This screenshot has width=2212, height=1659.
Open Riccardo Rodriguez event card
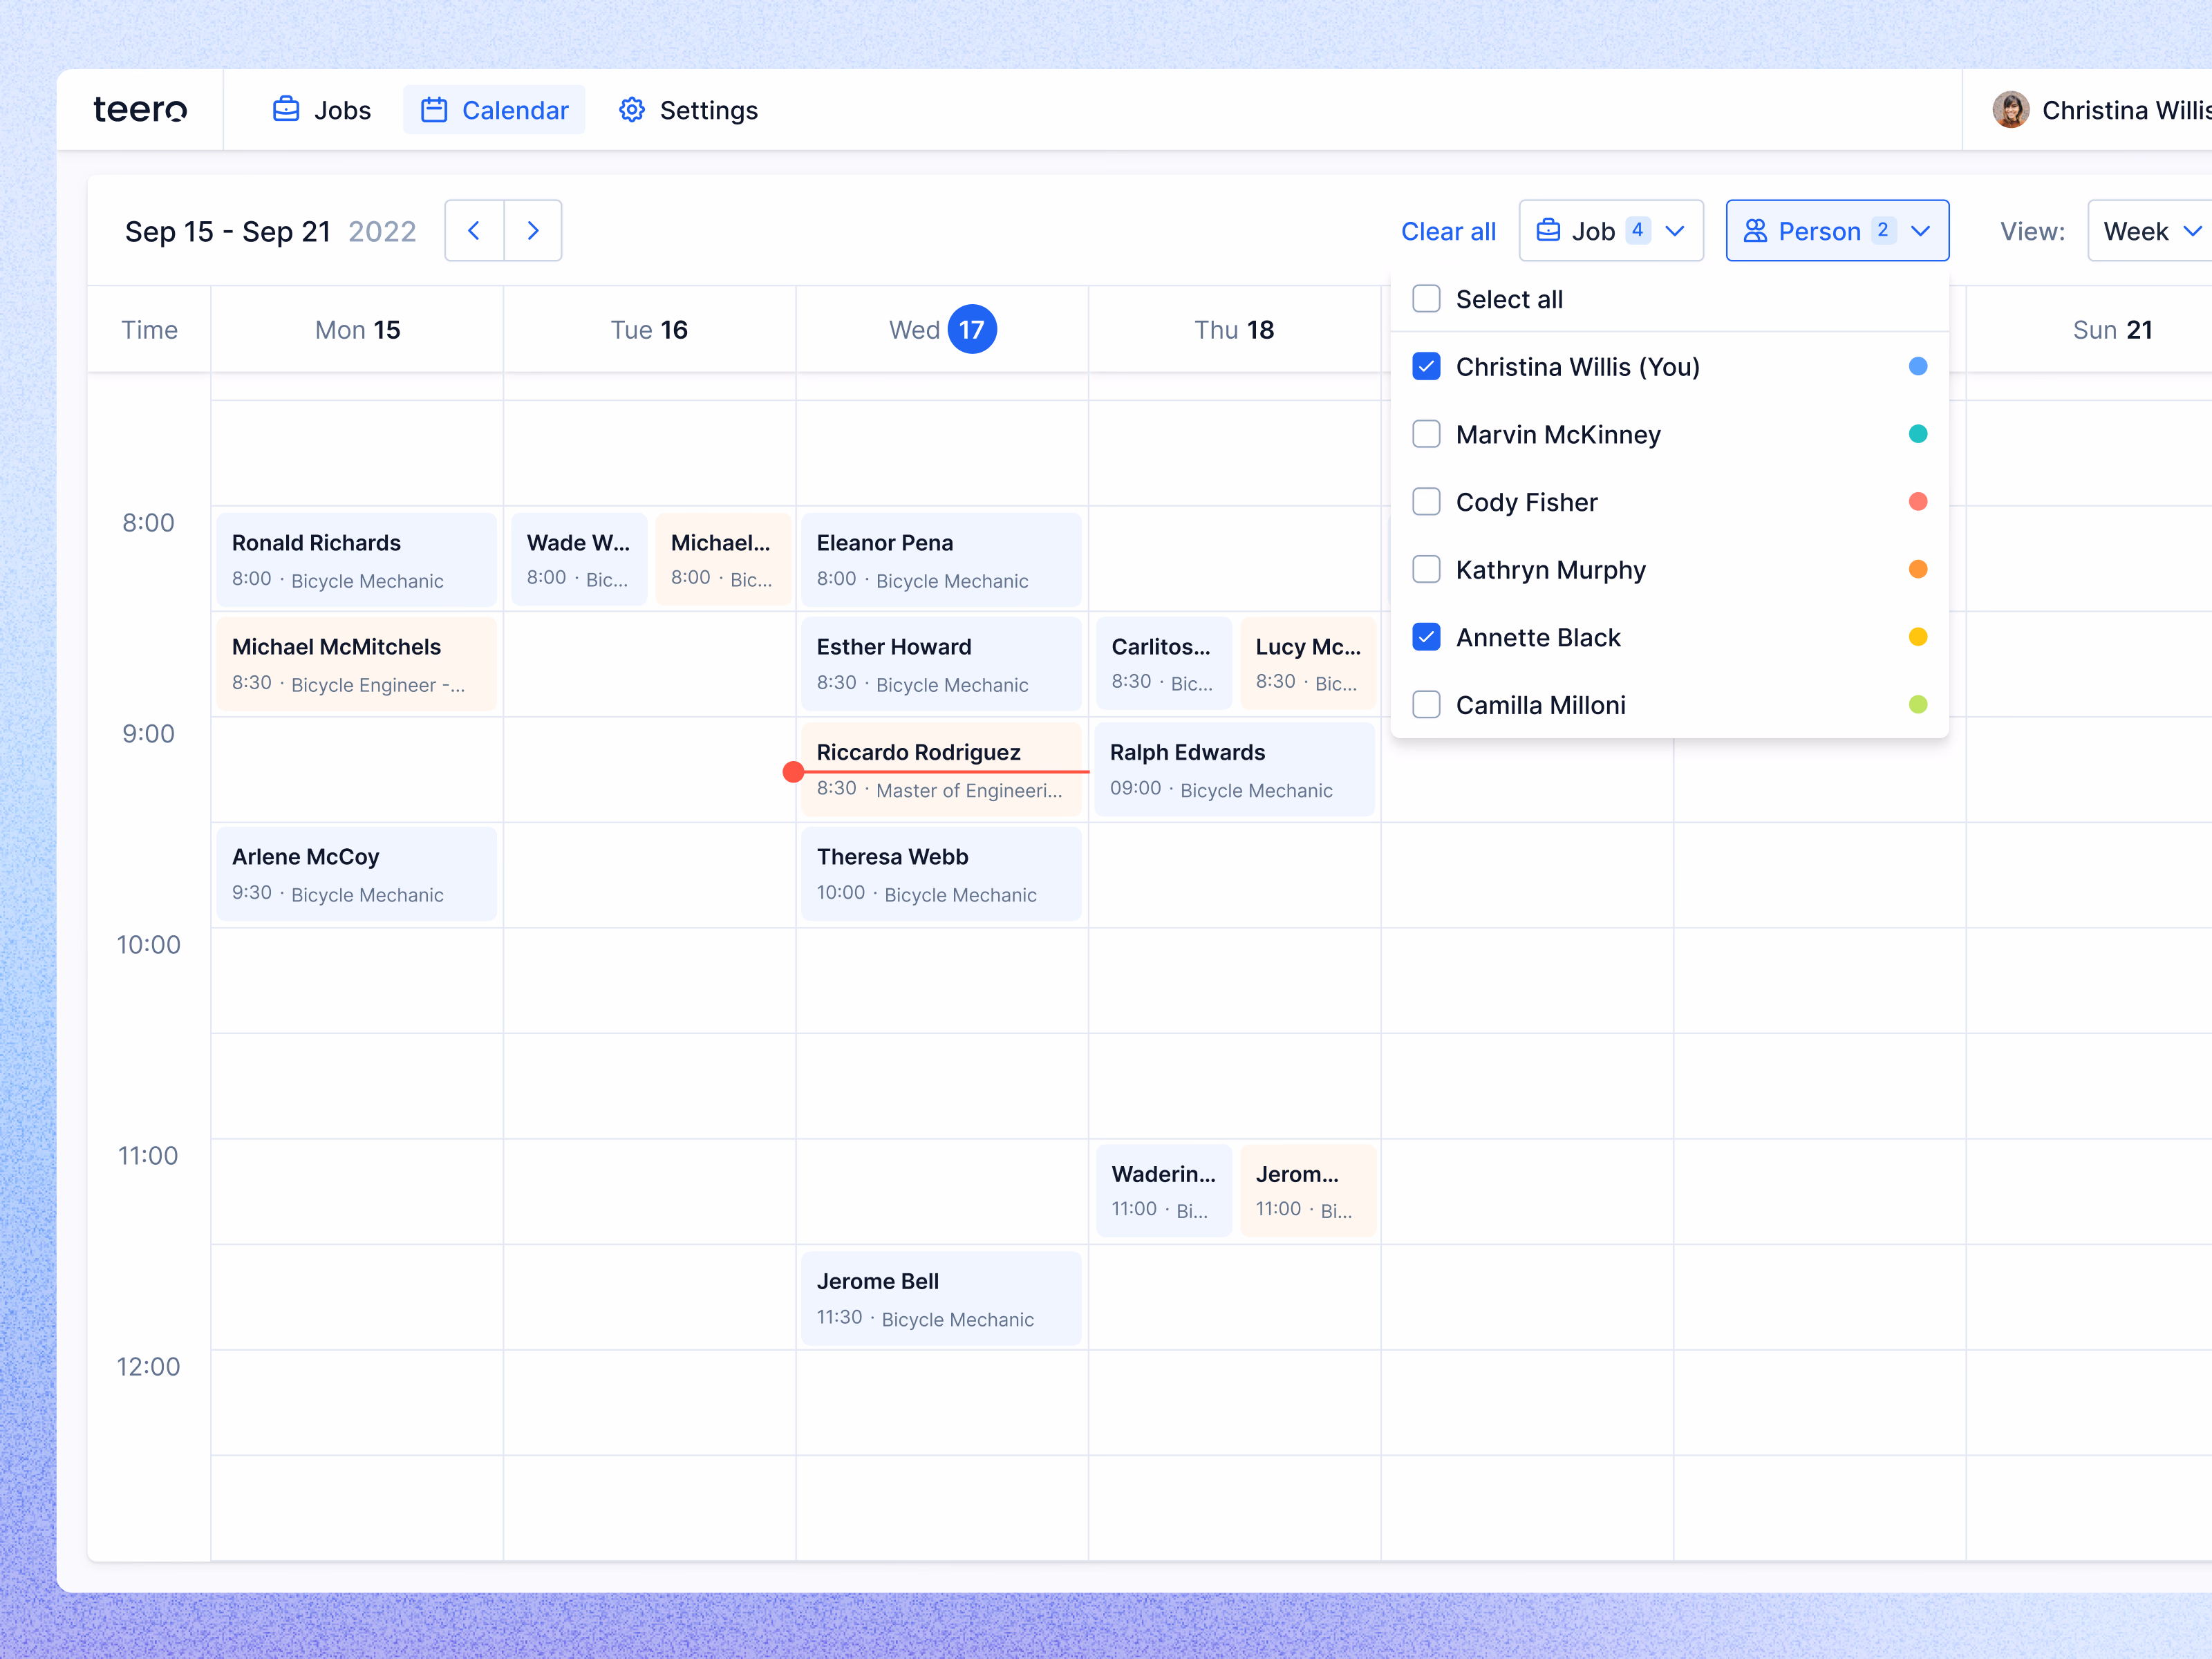point(941,770)
